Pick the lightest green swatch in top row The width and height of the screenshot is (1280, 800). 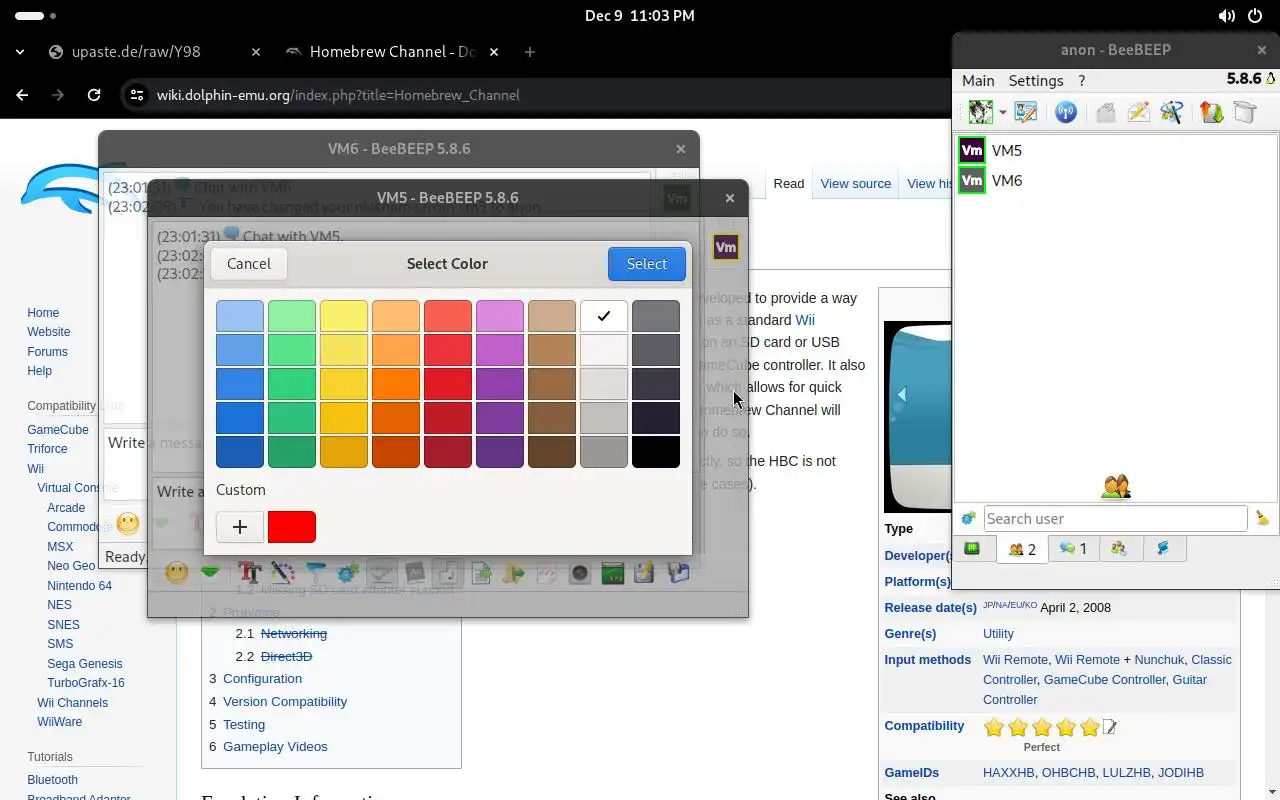[x=292, y=316]
